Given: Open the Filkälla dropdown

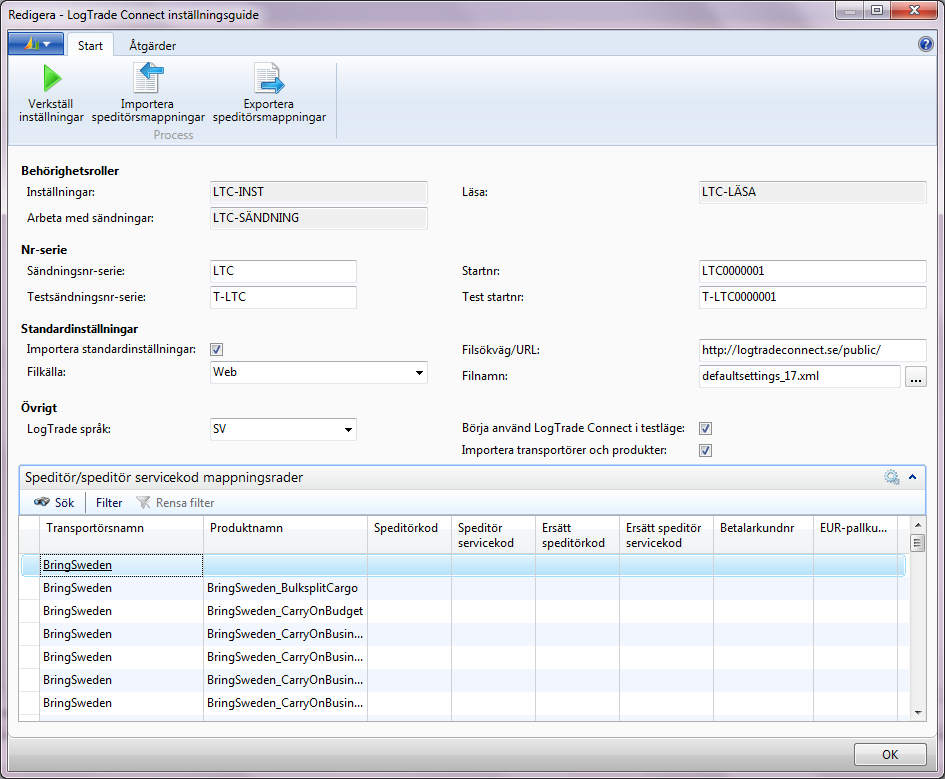Looking at the screenshot, I should point(419,372).
